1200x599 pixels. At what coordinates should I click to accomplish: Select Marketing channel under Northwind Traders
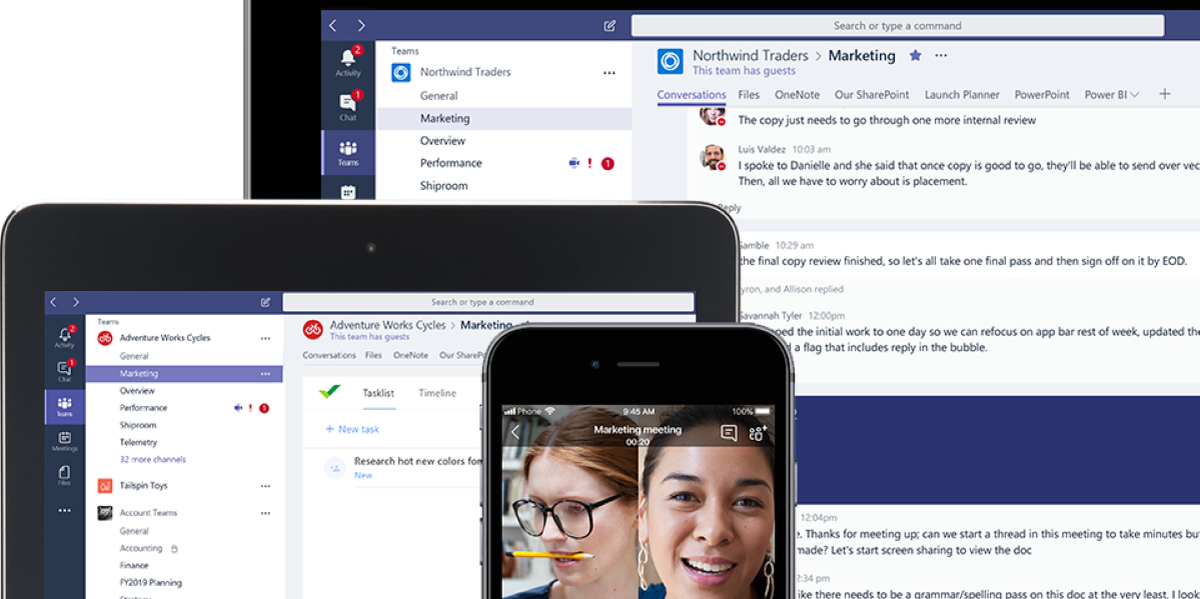pos(504,118)
